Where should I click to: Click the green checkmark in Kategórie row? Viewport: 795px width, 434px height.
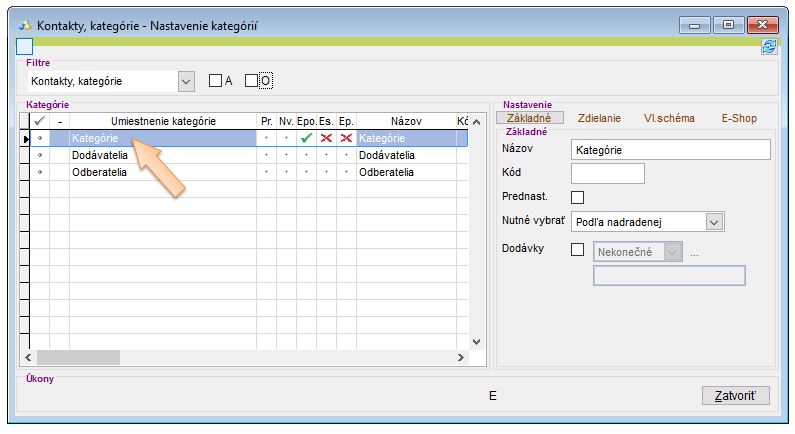pyautogui.click(x=306, y=139)
